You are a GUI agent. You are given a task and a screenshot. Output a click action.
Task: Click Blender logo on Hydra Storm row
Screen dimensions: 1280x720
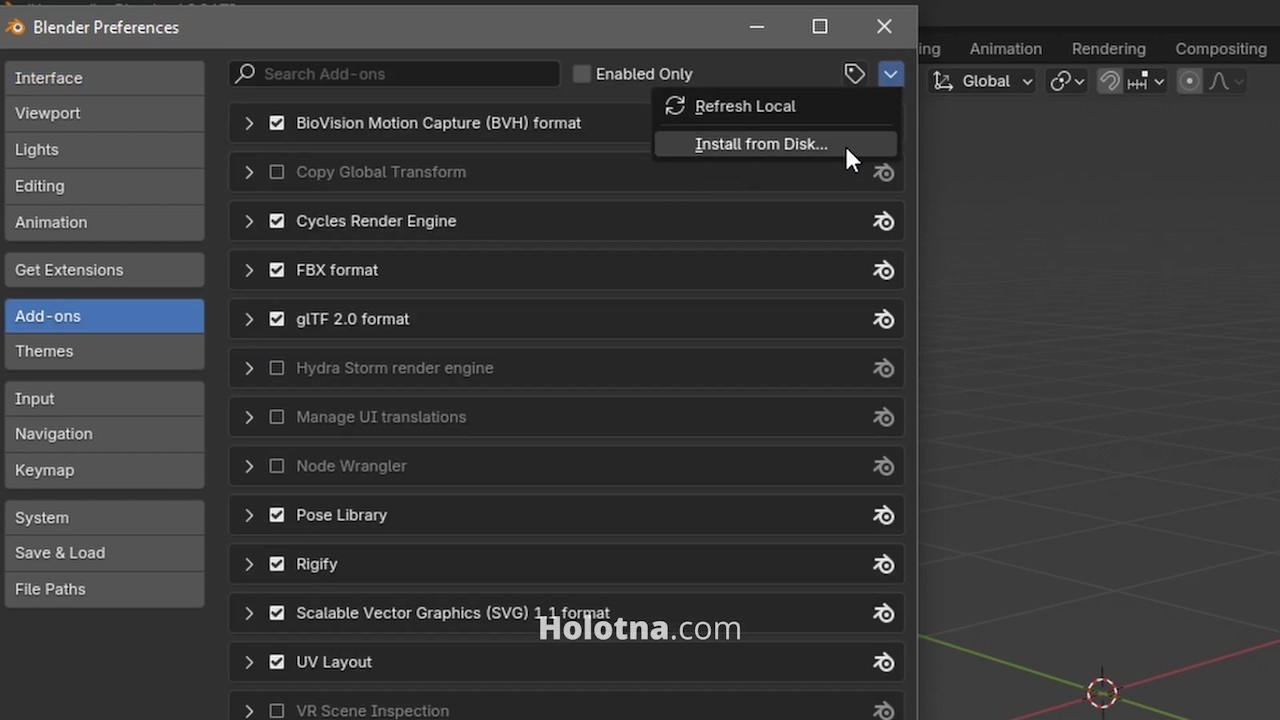[x=883, y=368]
